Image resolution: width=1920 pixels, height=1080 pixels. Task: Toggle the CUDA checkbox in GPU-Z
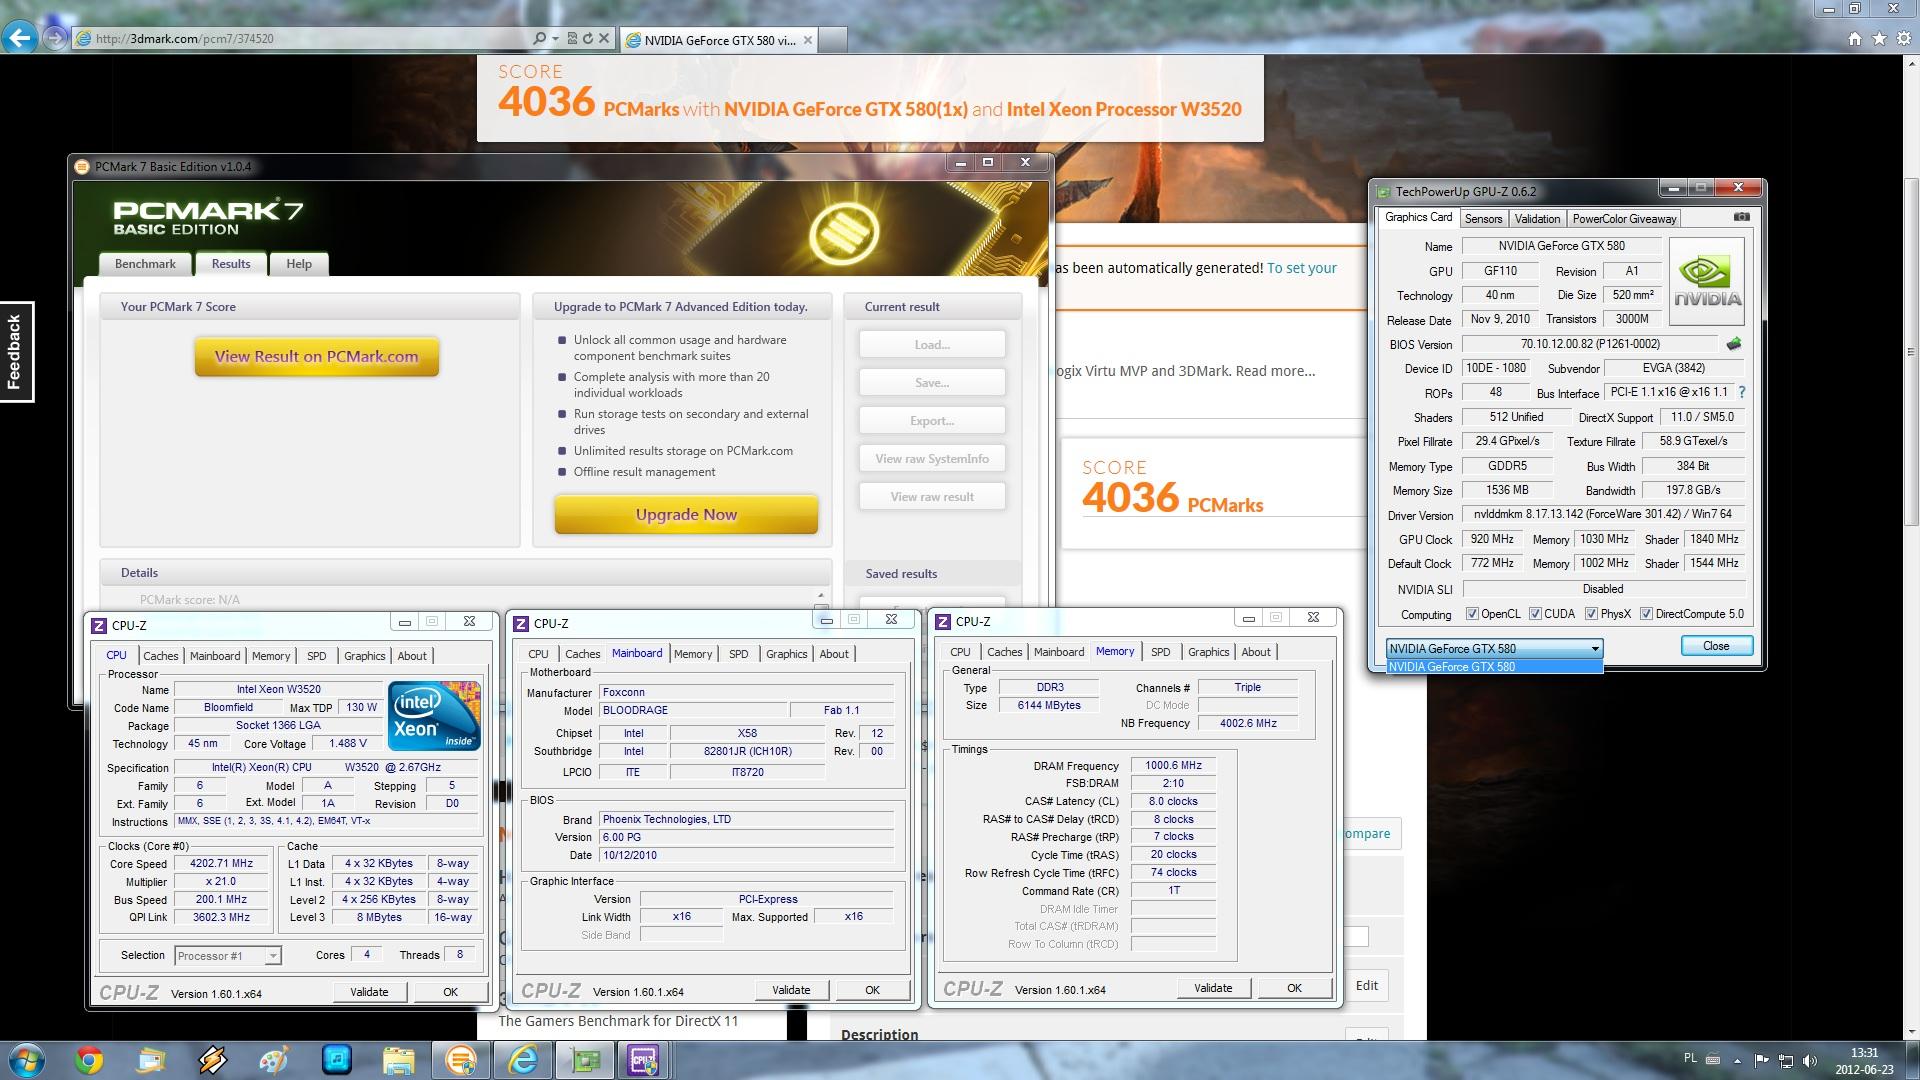click(x=1535, y=614)
